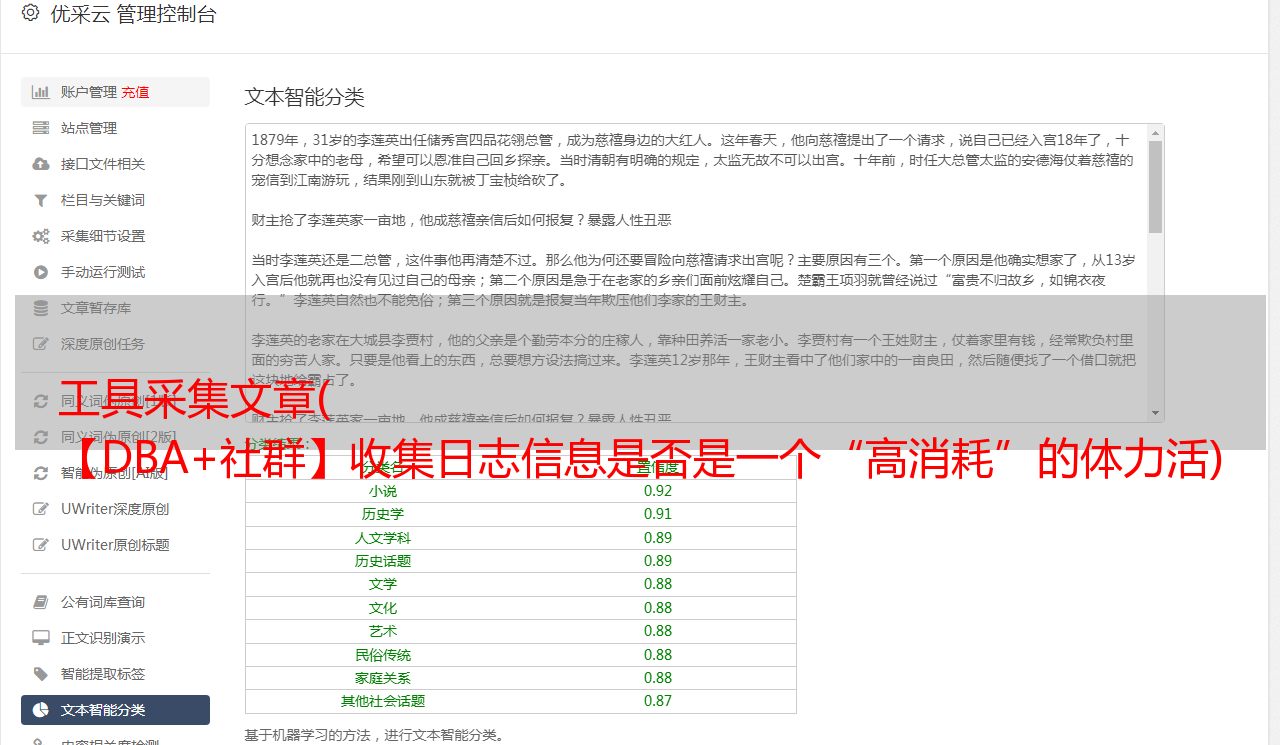Click the pie chart icon for 文本智能分类
Viewport: 1280px width, 745px height.
pos(41,710)
